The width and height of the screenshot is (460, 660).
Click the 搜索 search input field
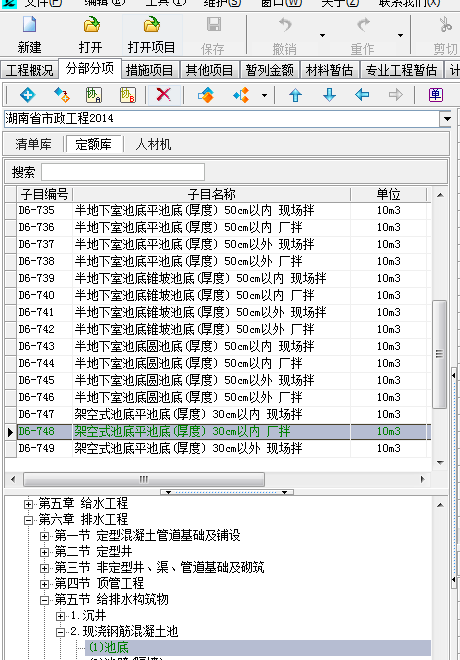(x=123, y=172)
